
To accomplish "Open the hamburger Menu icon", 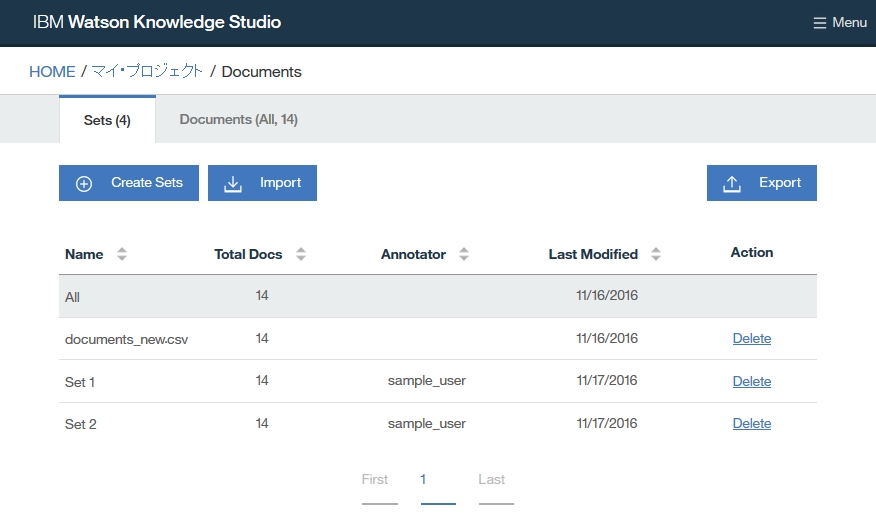I will [x=820, y=22].
